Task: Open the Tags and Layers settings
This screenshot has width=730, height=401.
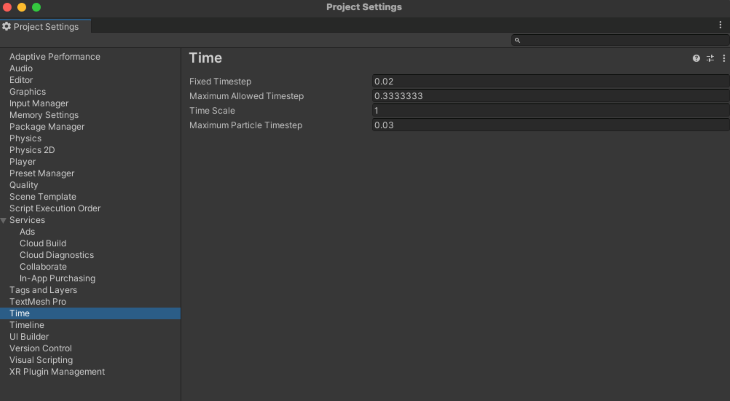Action: tap(43, 290)
